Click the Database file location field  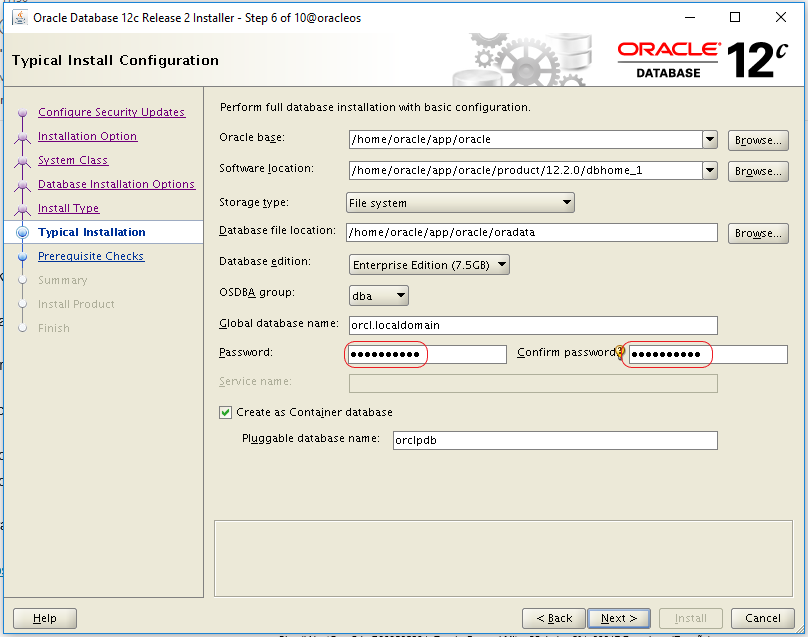point(532,232)
